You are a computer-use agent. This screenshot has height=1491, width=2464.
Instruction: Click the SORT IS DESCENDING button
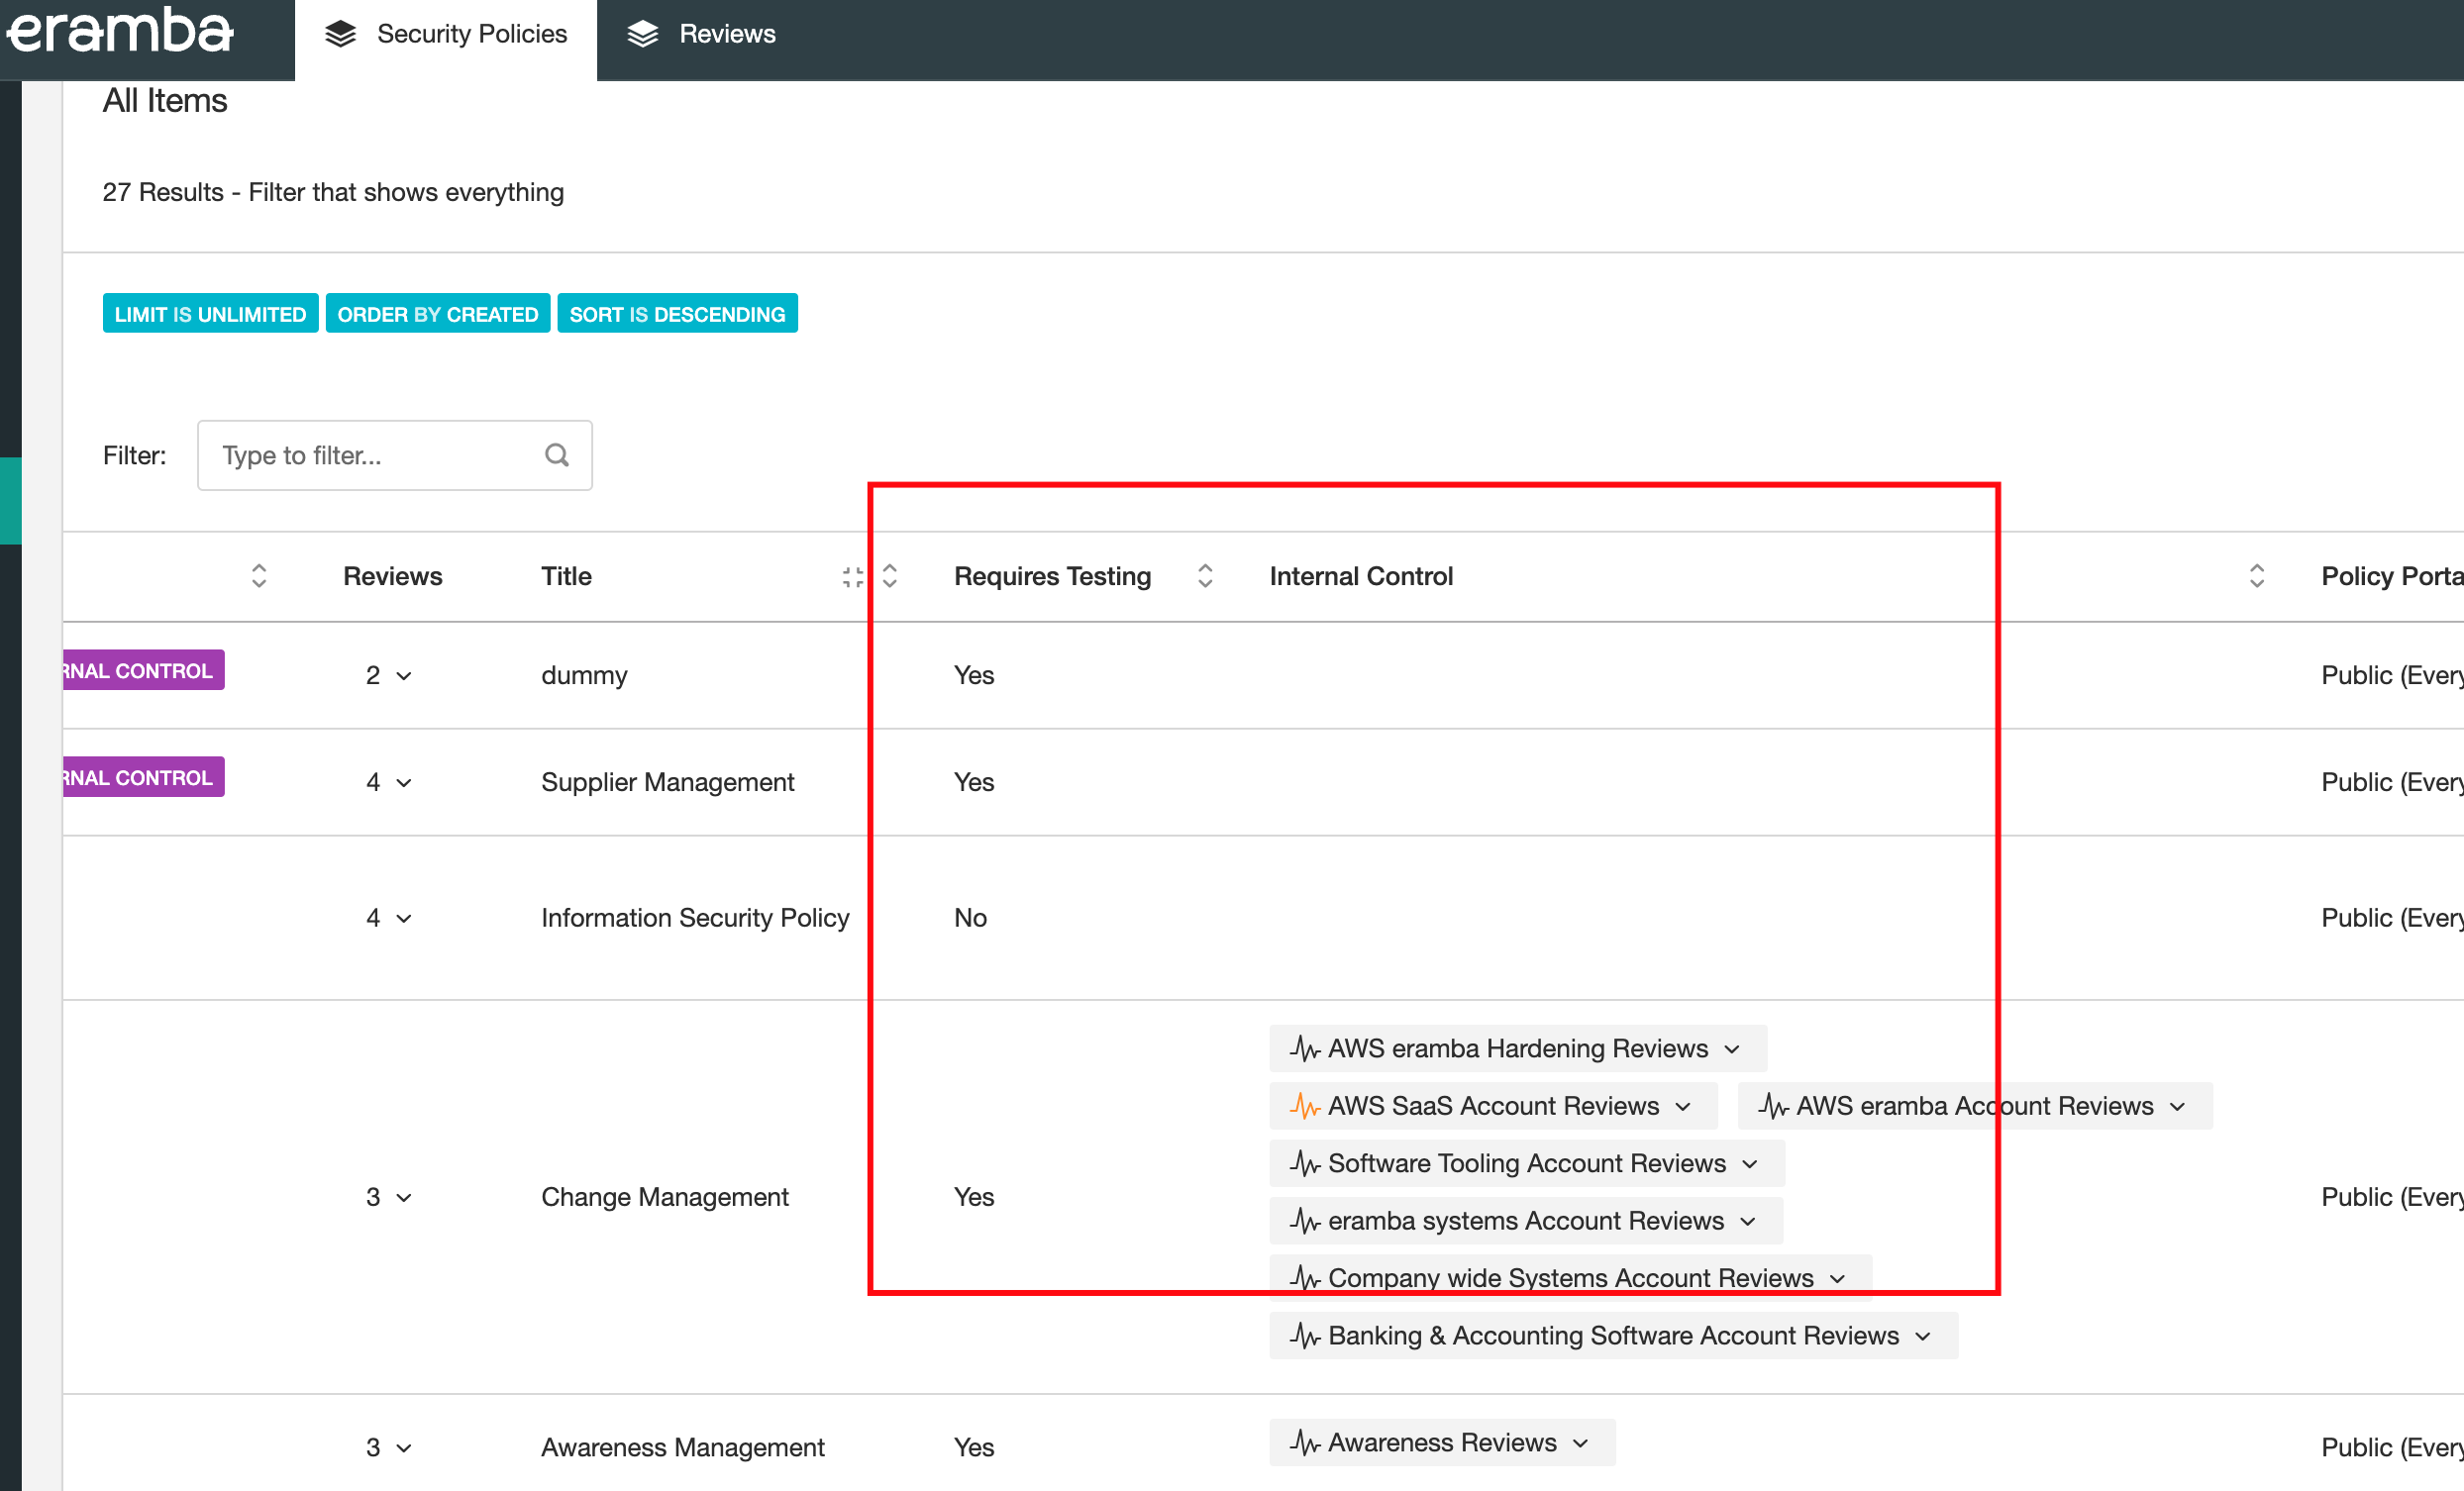pos(677,313)
